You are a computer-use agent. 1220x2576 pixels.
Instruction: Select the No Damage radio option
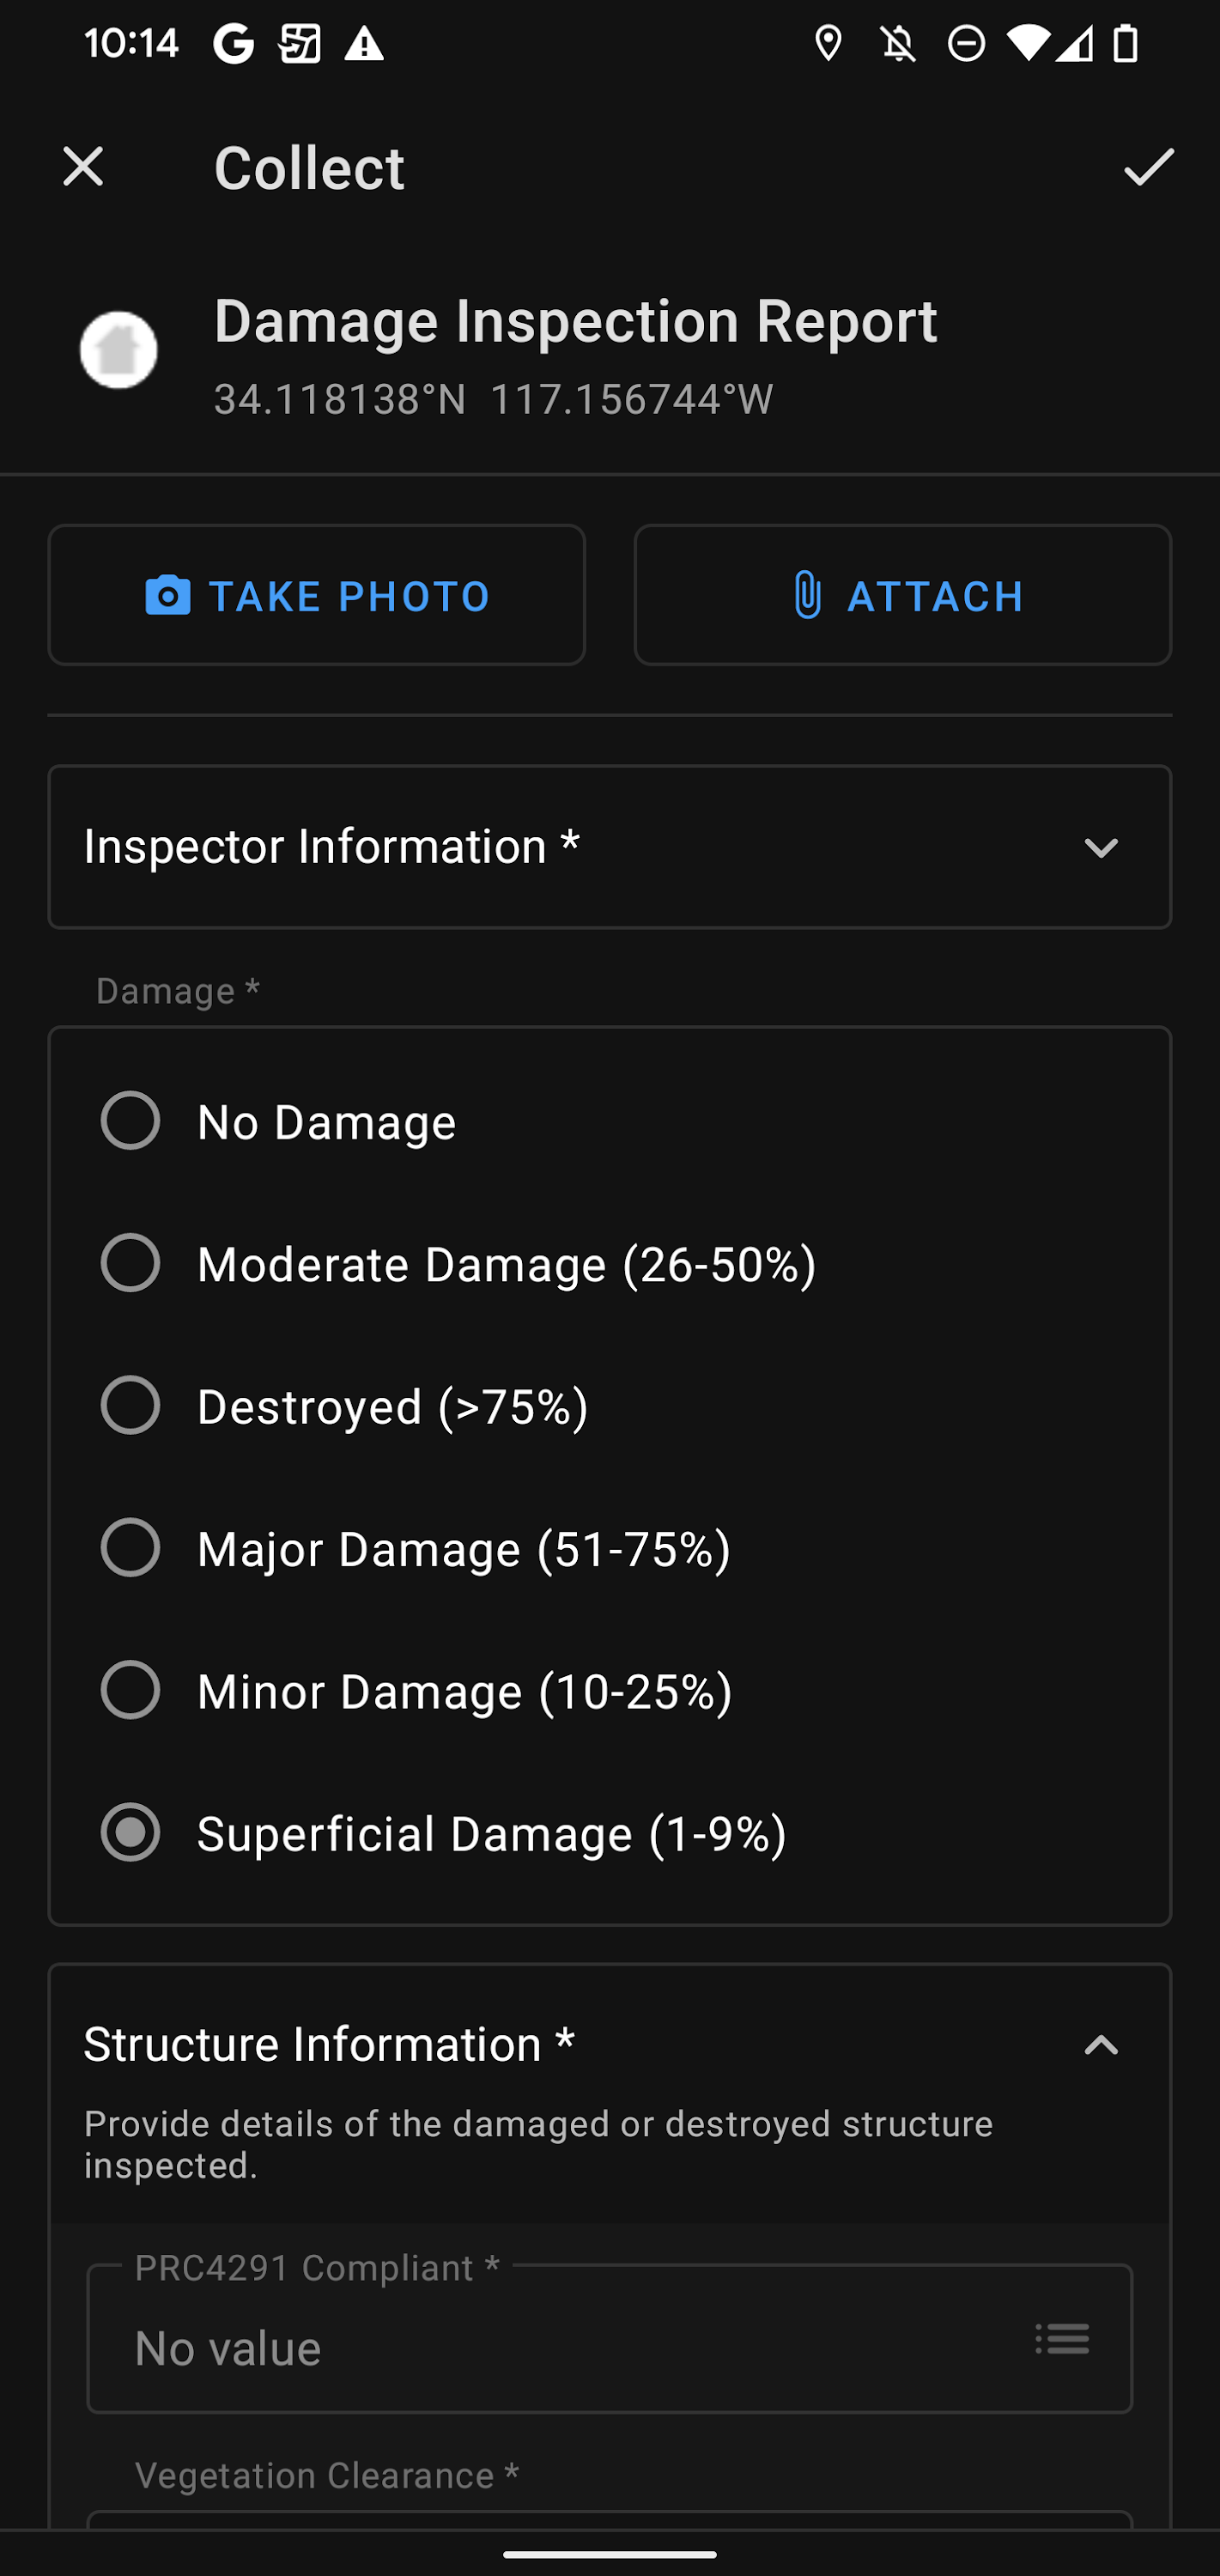pos(131,1121)
